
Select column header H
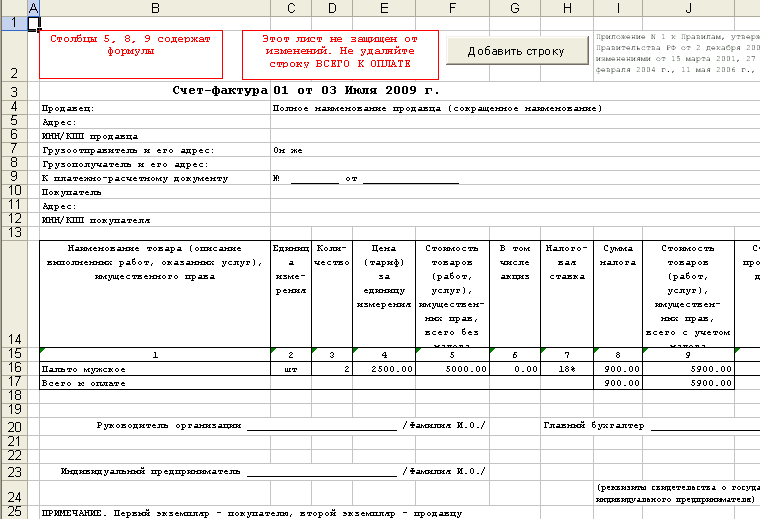tap(567, 8)
